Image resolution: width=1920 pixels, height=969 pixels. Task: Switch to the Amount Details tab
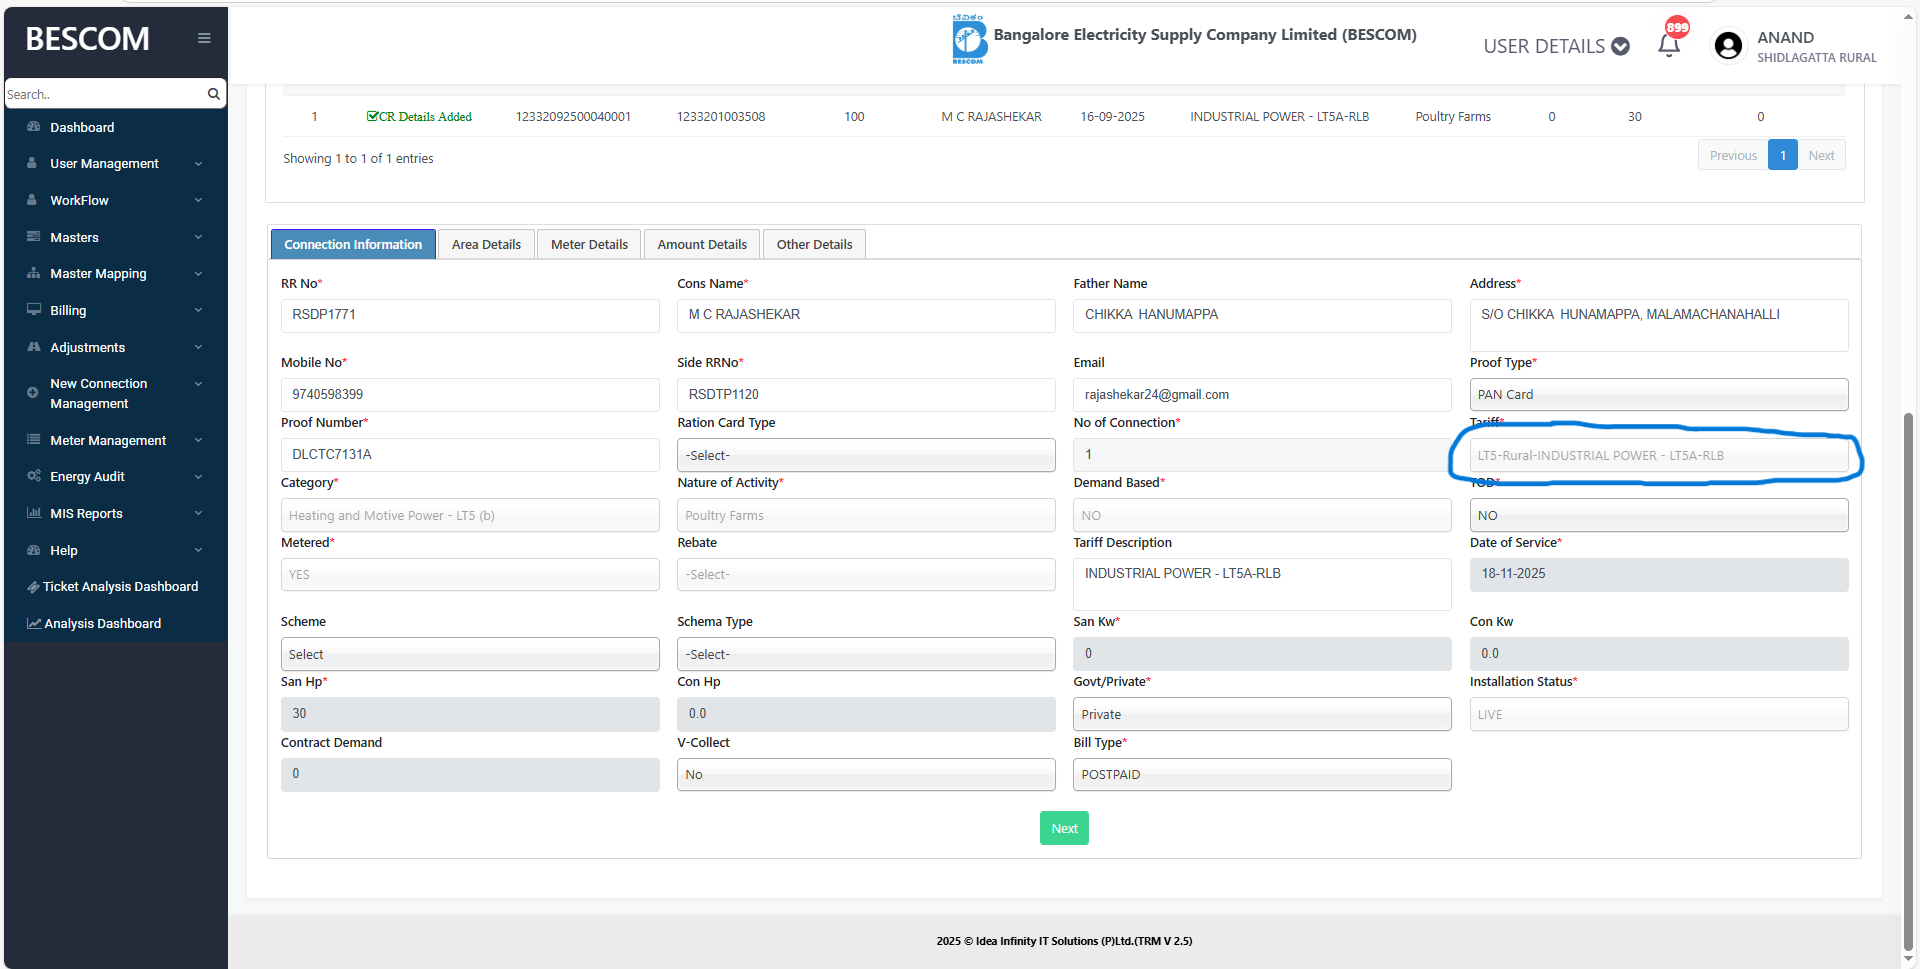(x=702, y=245)
